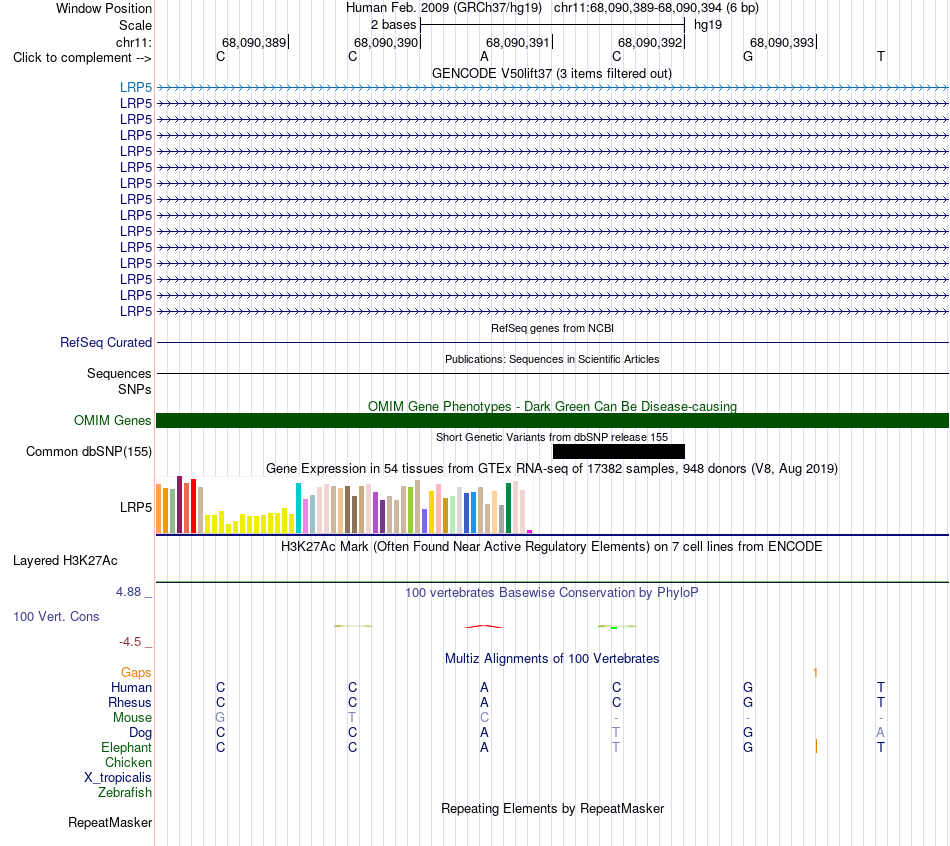Select the Dog alignment species label
Screen dimensions: 950x846
[140, 733]
